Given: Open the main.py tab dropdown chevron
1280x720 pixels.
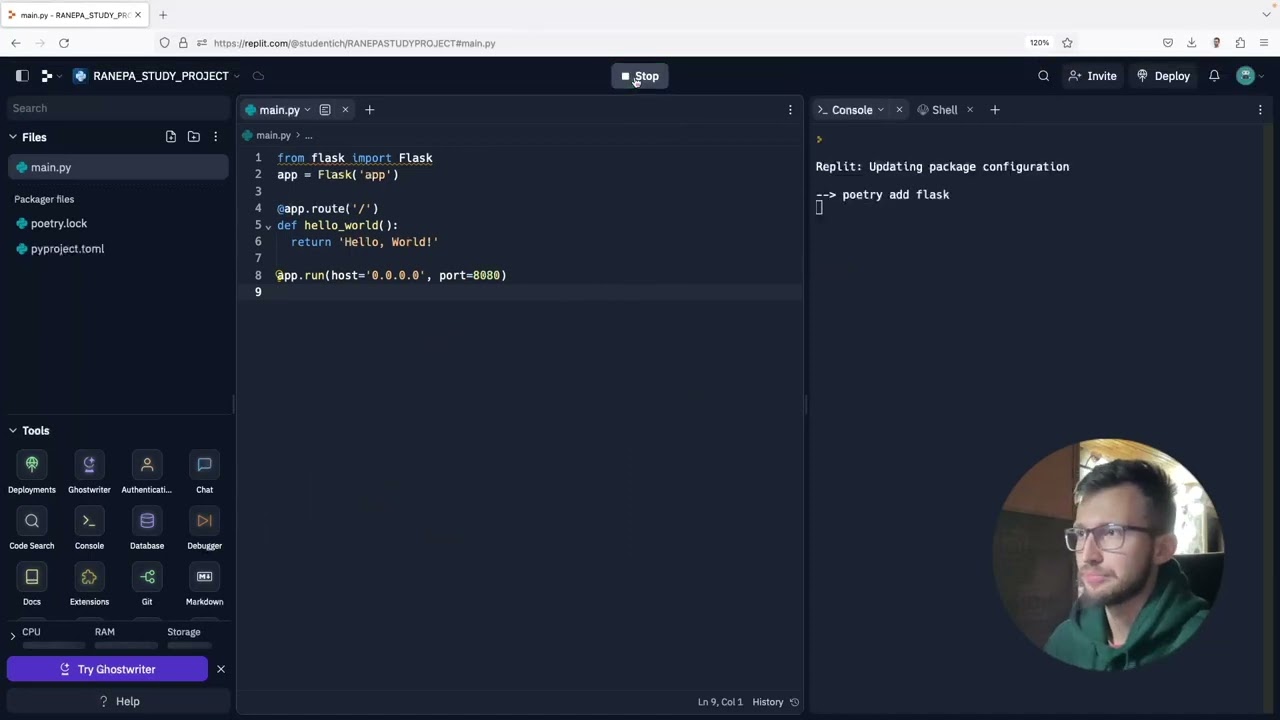Looking at the screenshot, I should tap(307, 110).
